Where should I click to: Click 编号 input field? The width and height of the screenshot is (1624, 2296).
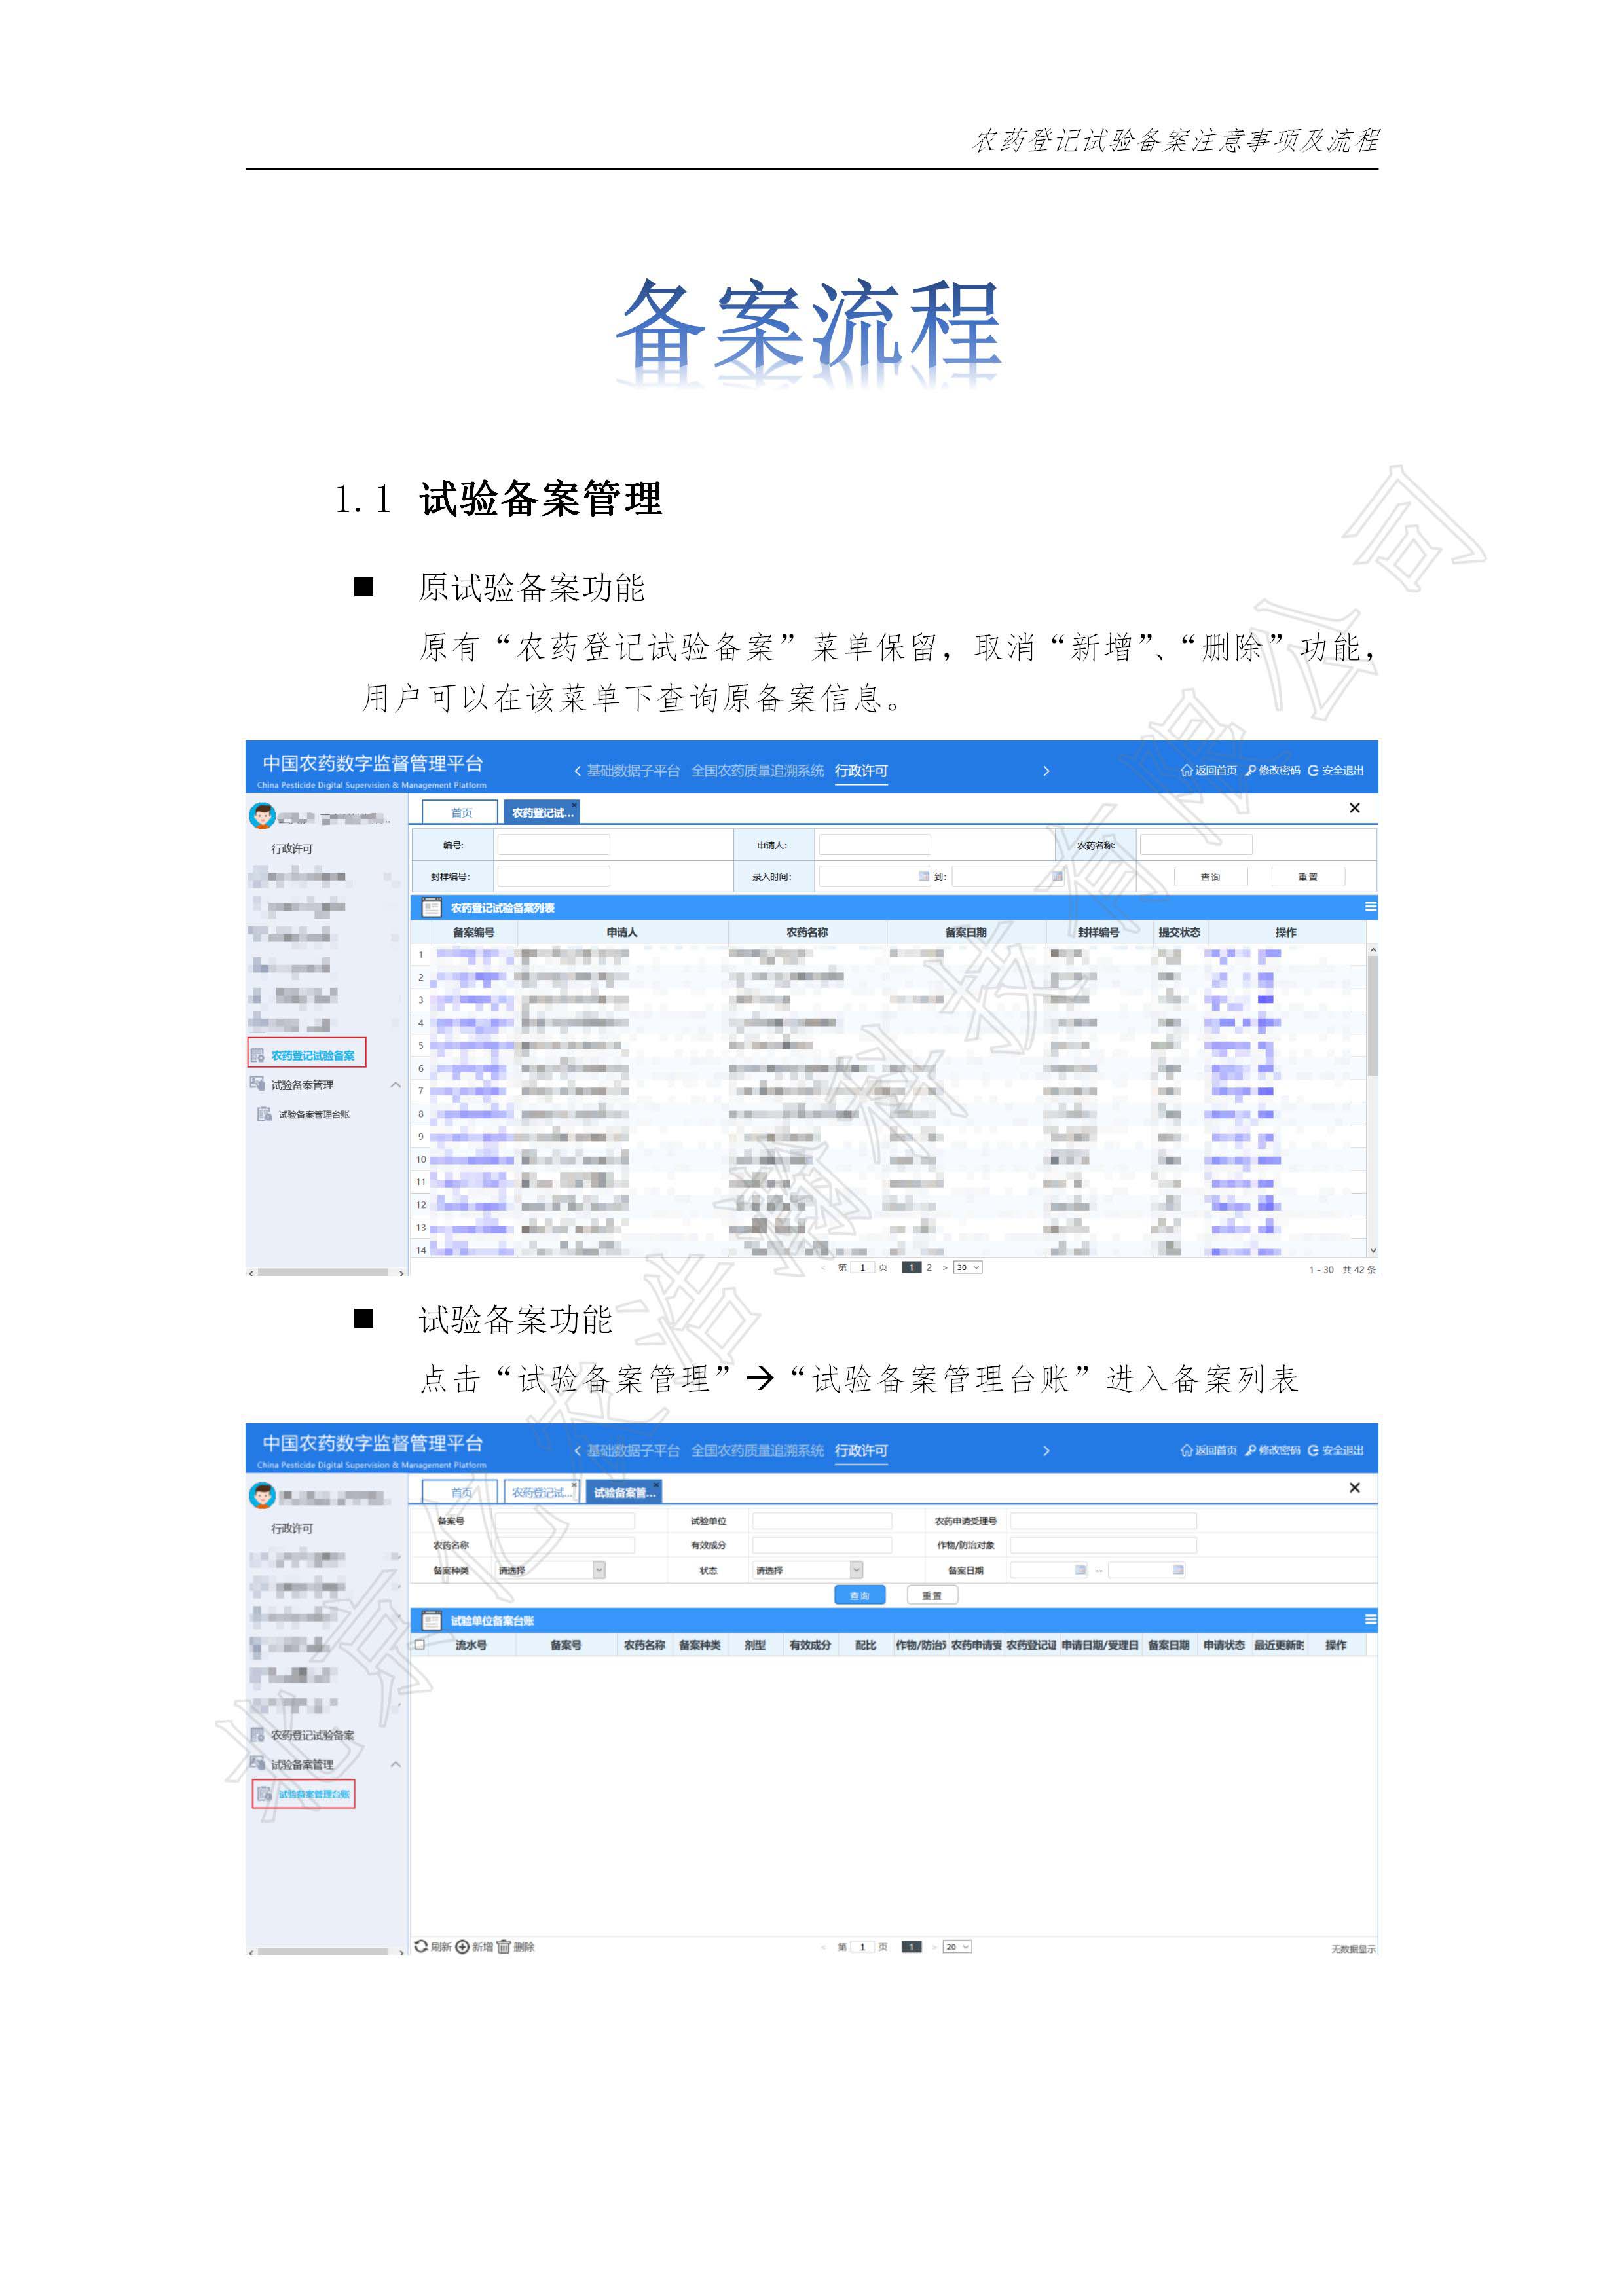tap(553, 845)
